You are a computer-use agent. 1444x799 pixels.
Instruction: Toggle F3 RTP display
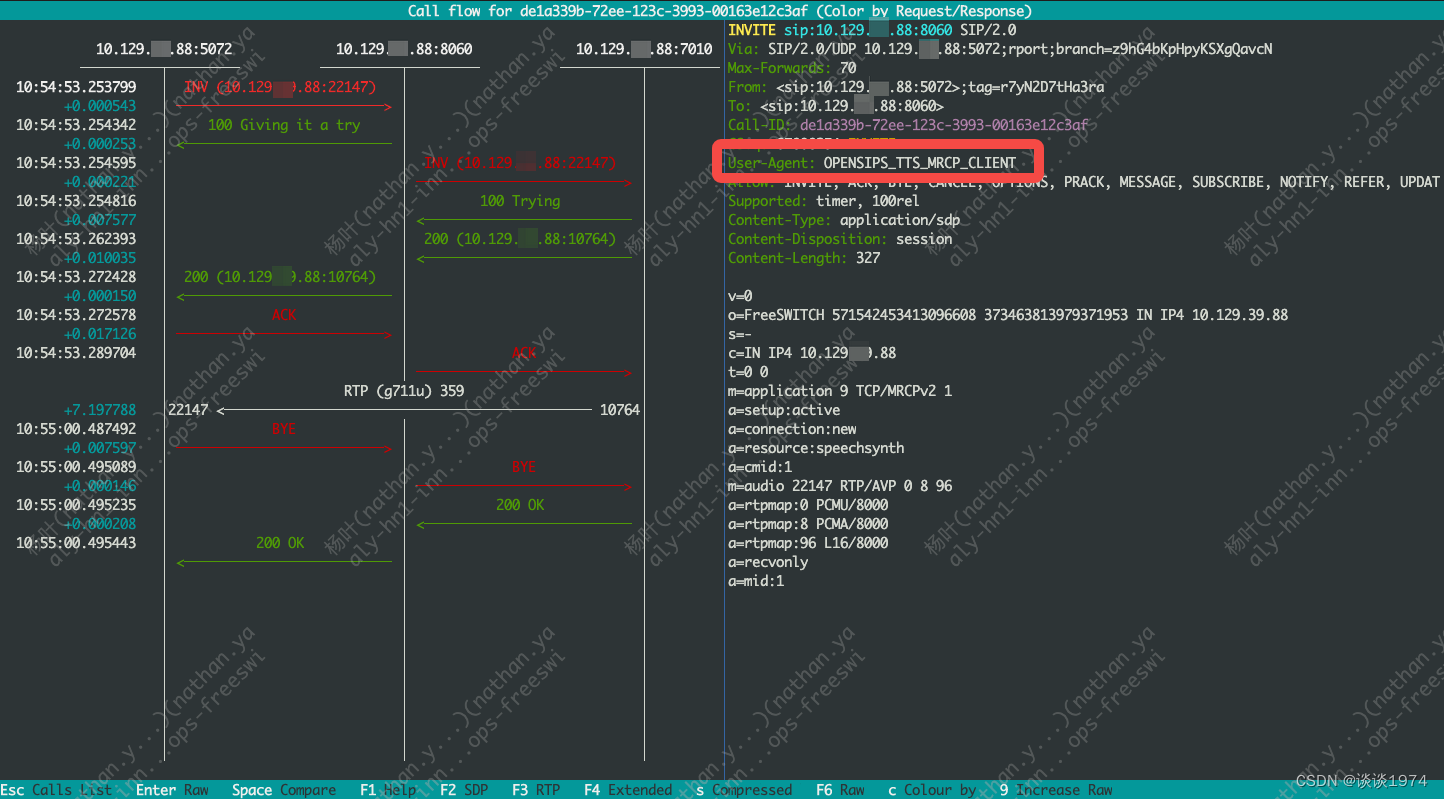[536, 790]
